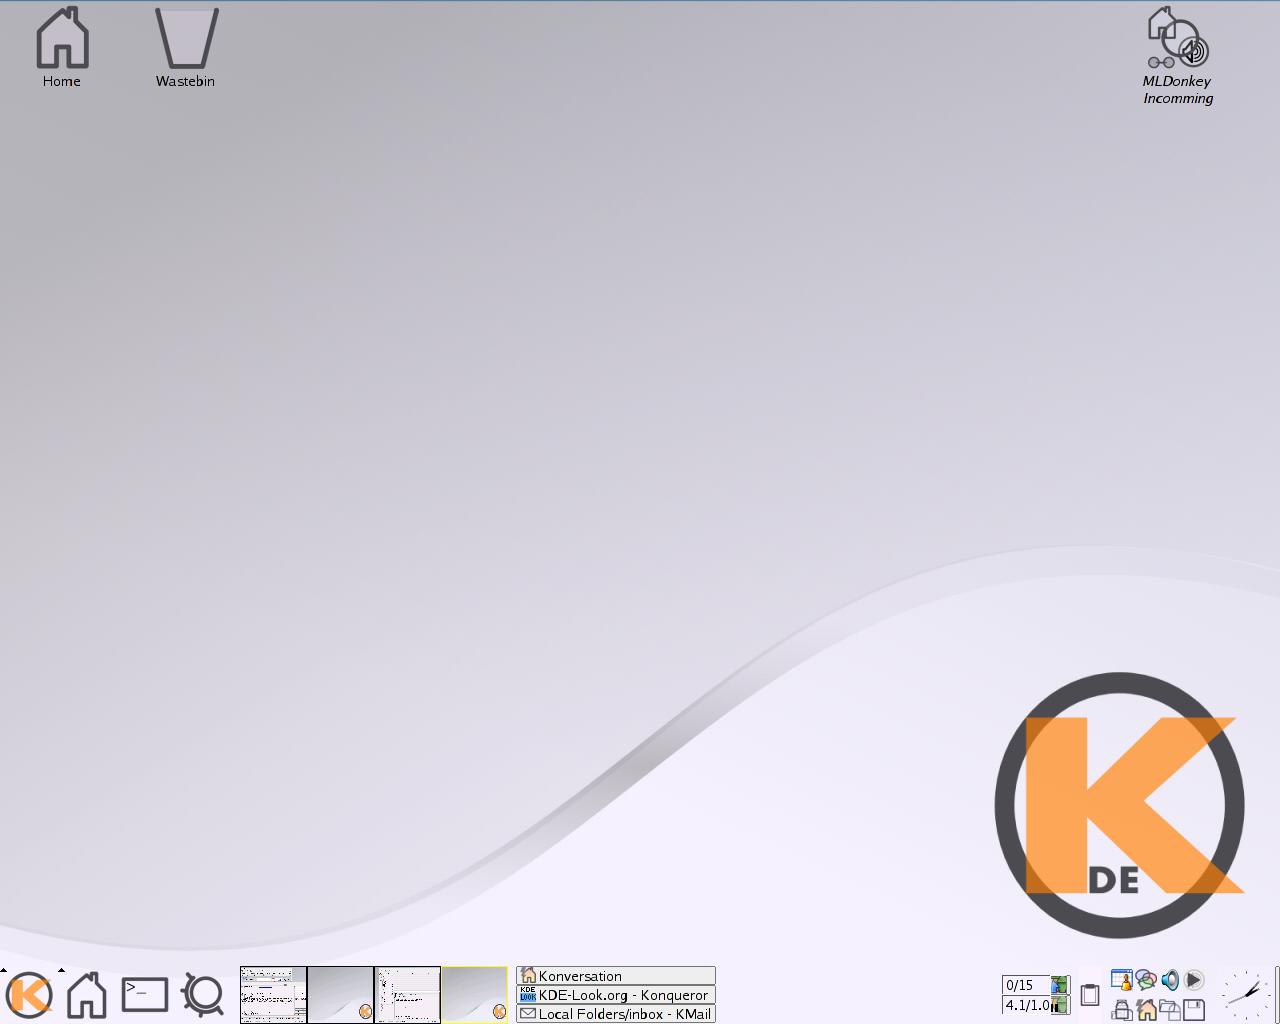Select the highlighted fourth desktop in pager
This screenshot has height=1024, width=1280.
pyautogui.click(x=475, y=995)
